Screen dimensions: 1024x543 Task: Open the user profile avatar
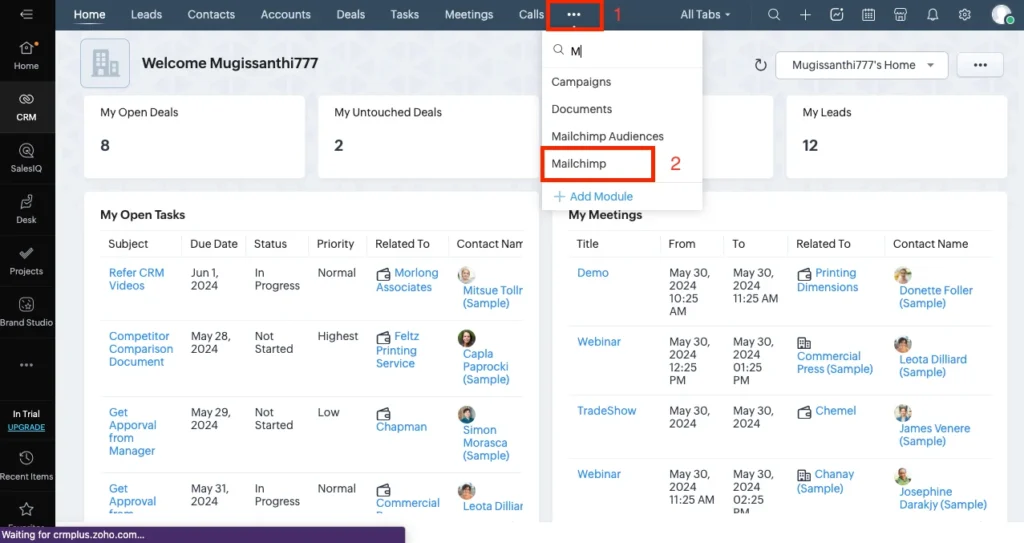(x=1002, y=14)
